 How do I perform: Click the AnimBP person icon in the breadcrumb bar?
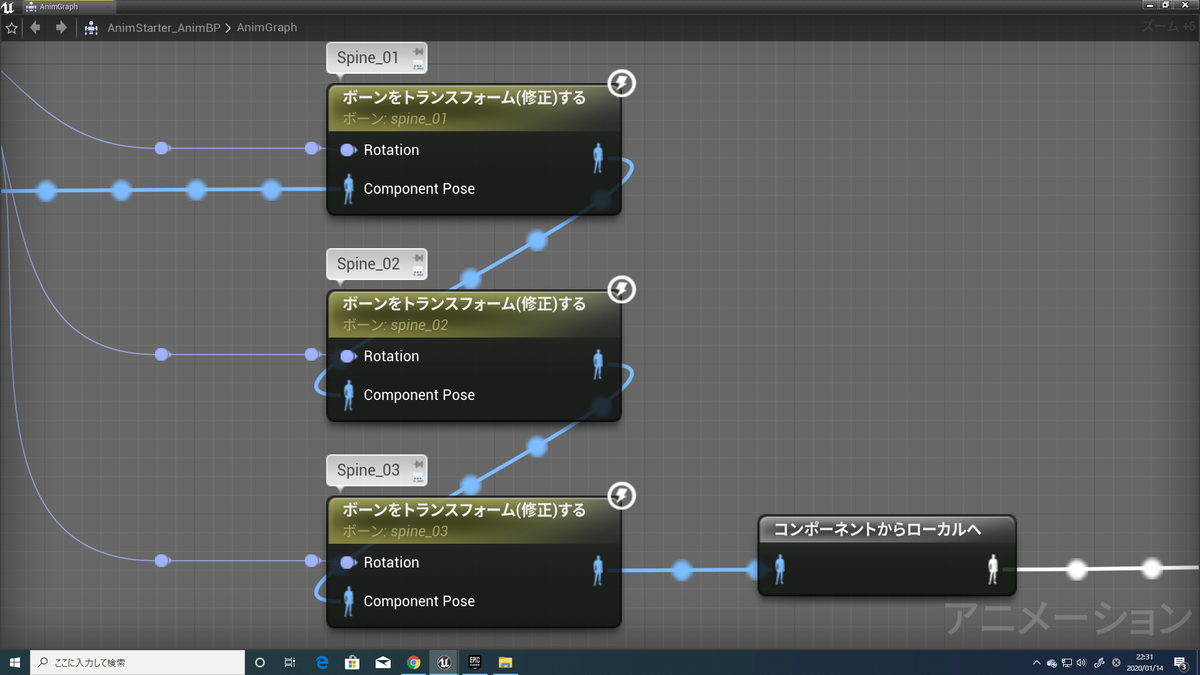point(90,29)
